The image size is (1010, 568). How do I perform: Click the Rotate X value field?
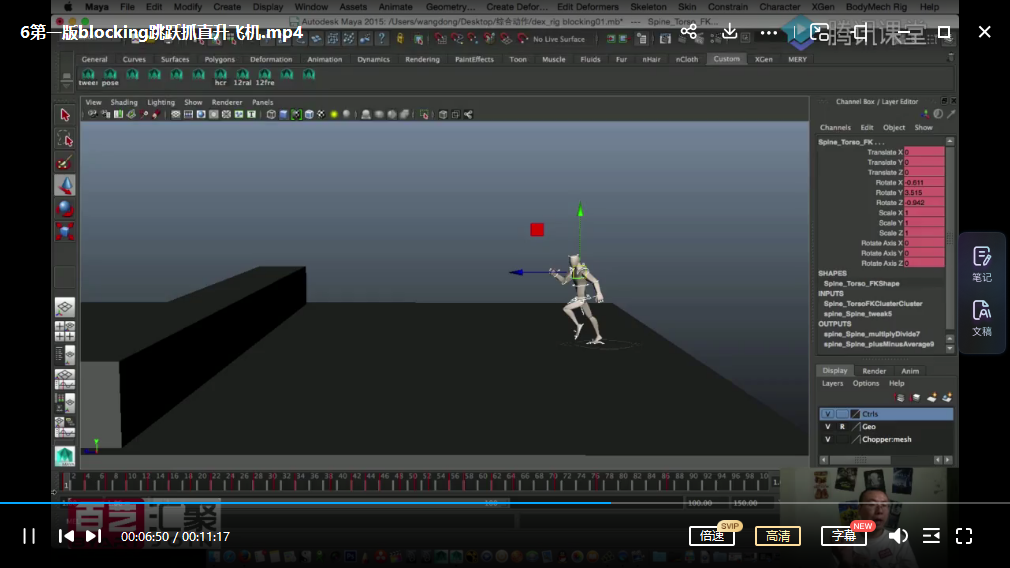(x=924, y=183)
